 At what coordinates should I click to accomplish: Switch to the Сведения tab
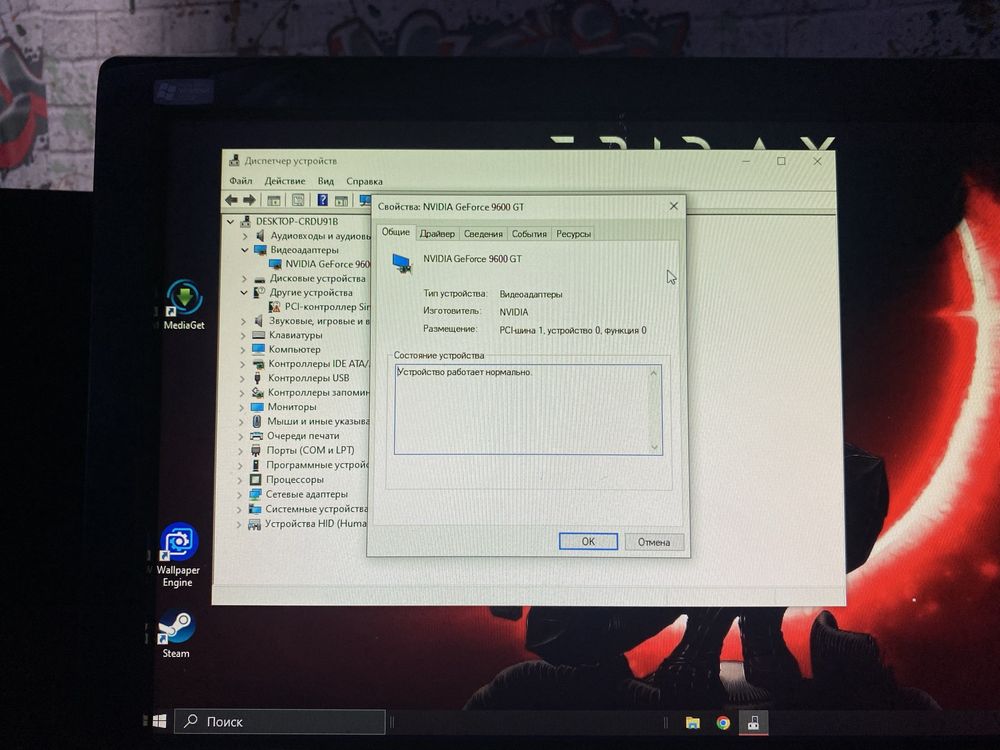point(483,233)
